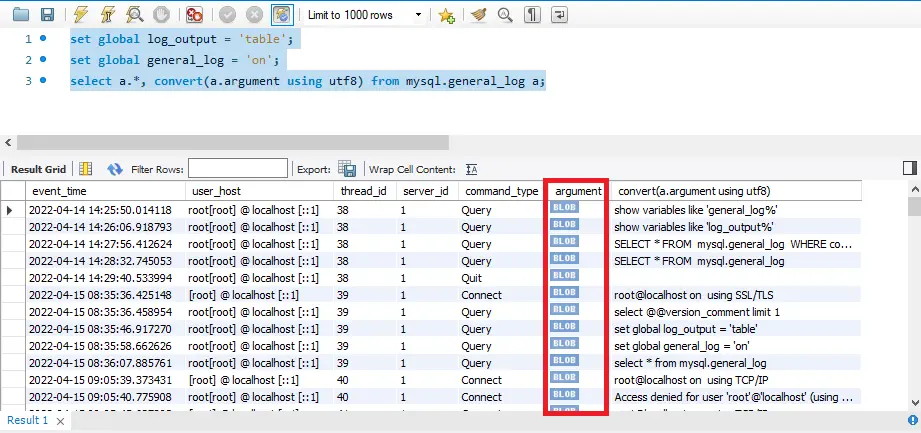Refresh results with the blue arrows icon
The width and height of the screenshot is (921, 433).
(x=115, y=169)
